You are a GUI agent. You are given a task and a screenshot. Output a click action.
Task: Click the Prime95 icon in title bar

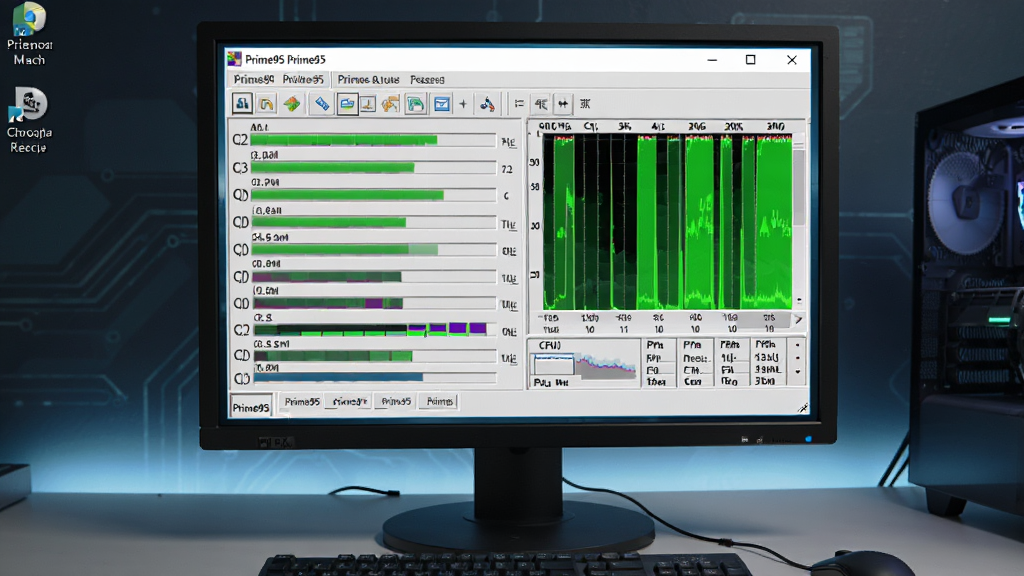click(x=234, y=59)
